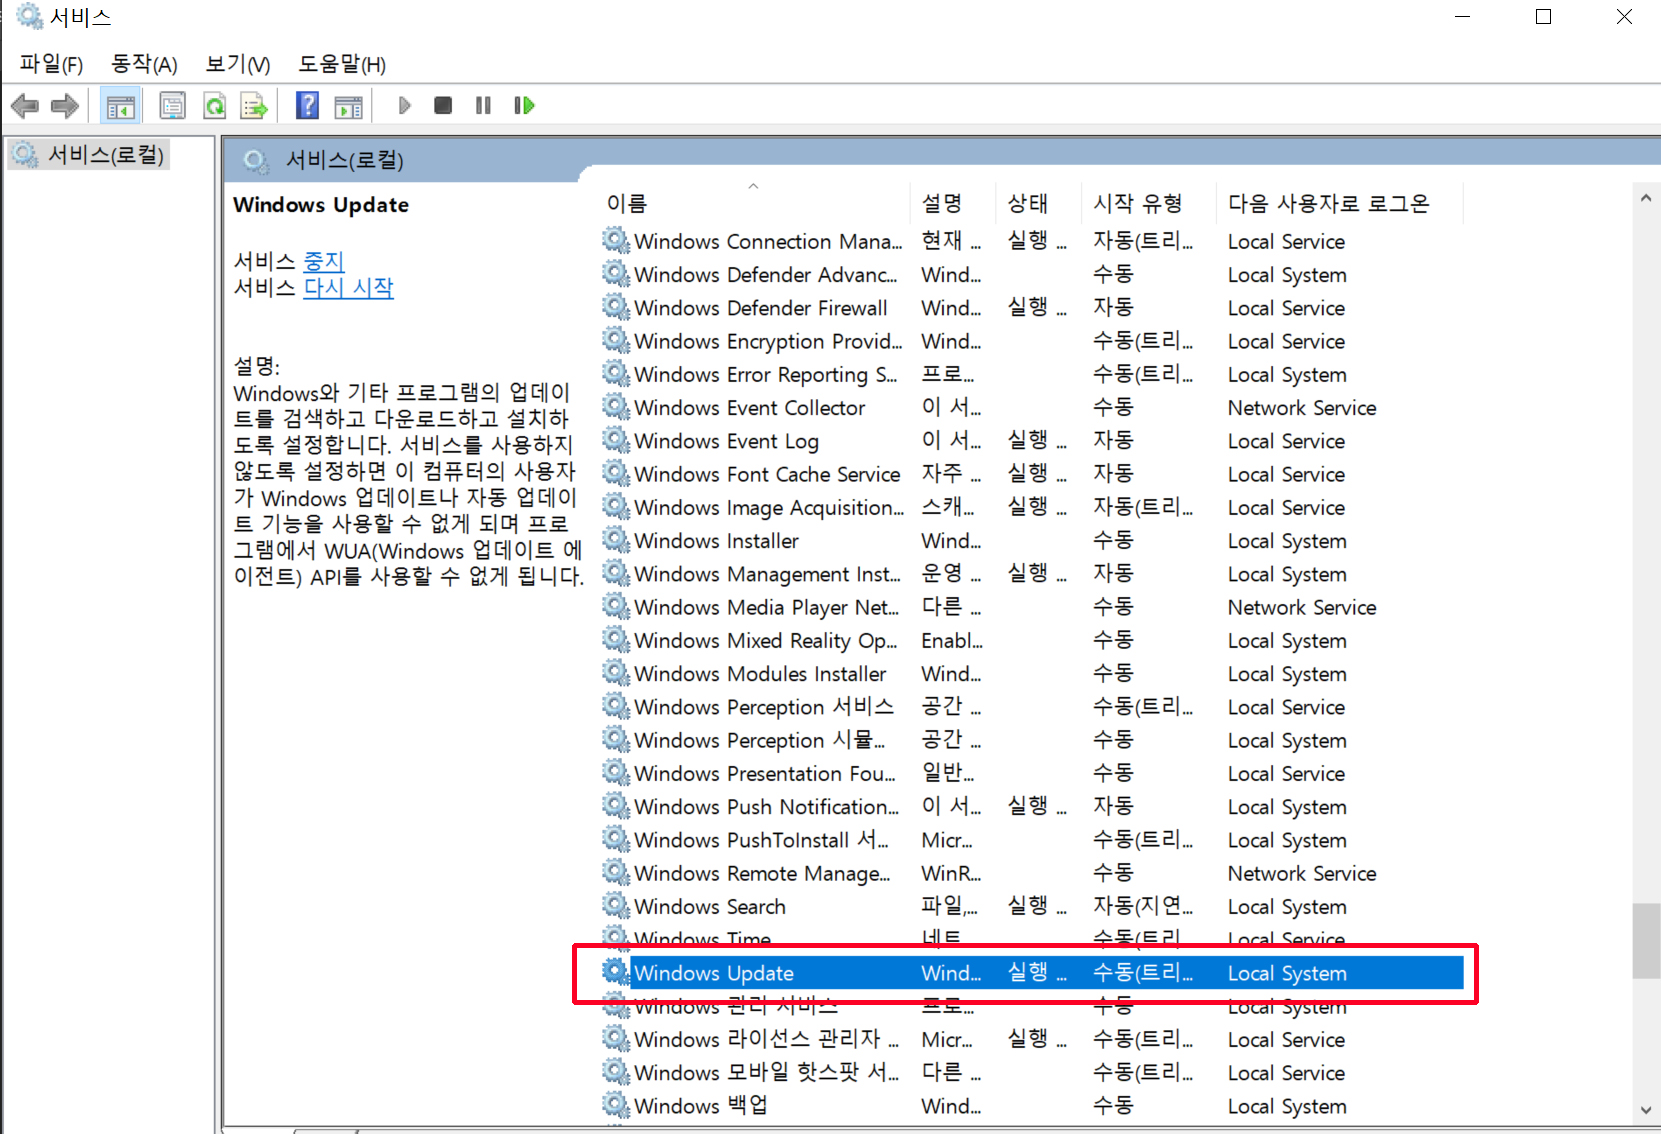Select Windows 모바일 핫스팟 서... name
Viewport: 1661px width, 1134px height.
tap(767, 1072)
